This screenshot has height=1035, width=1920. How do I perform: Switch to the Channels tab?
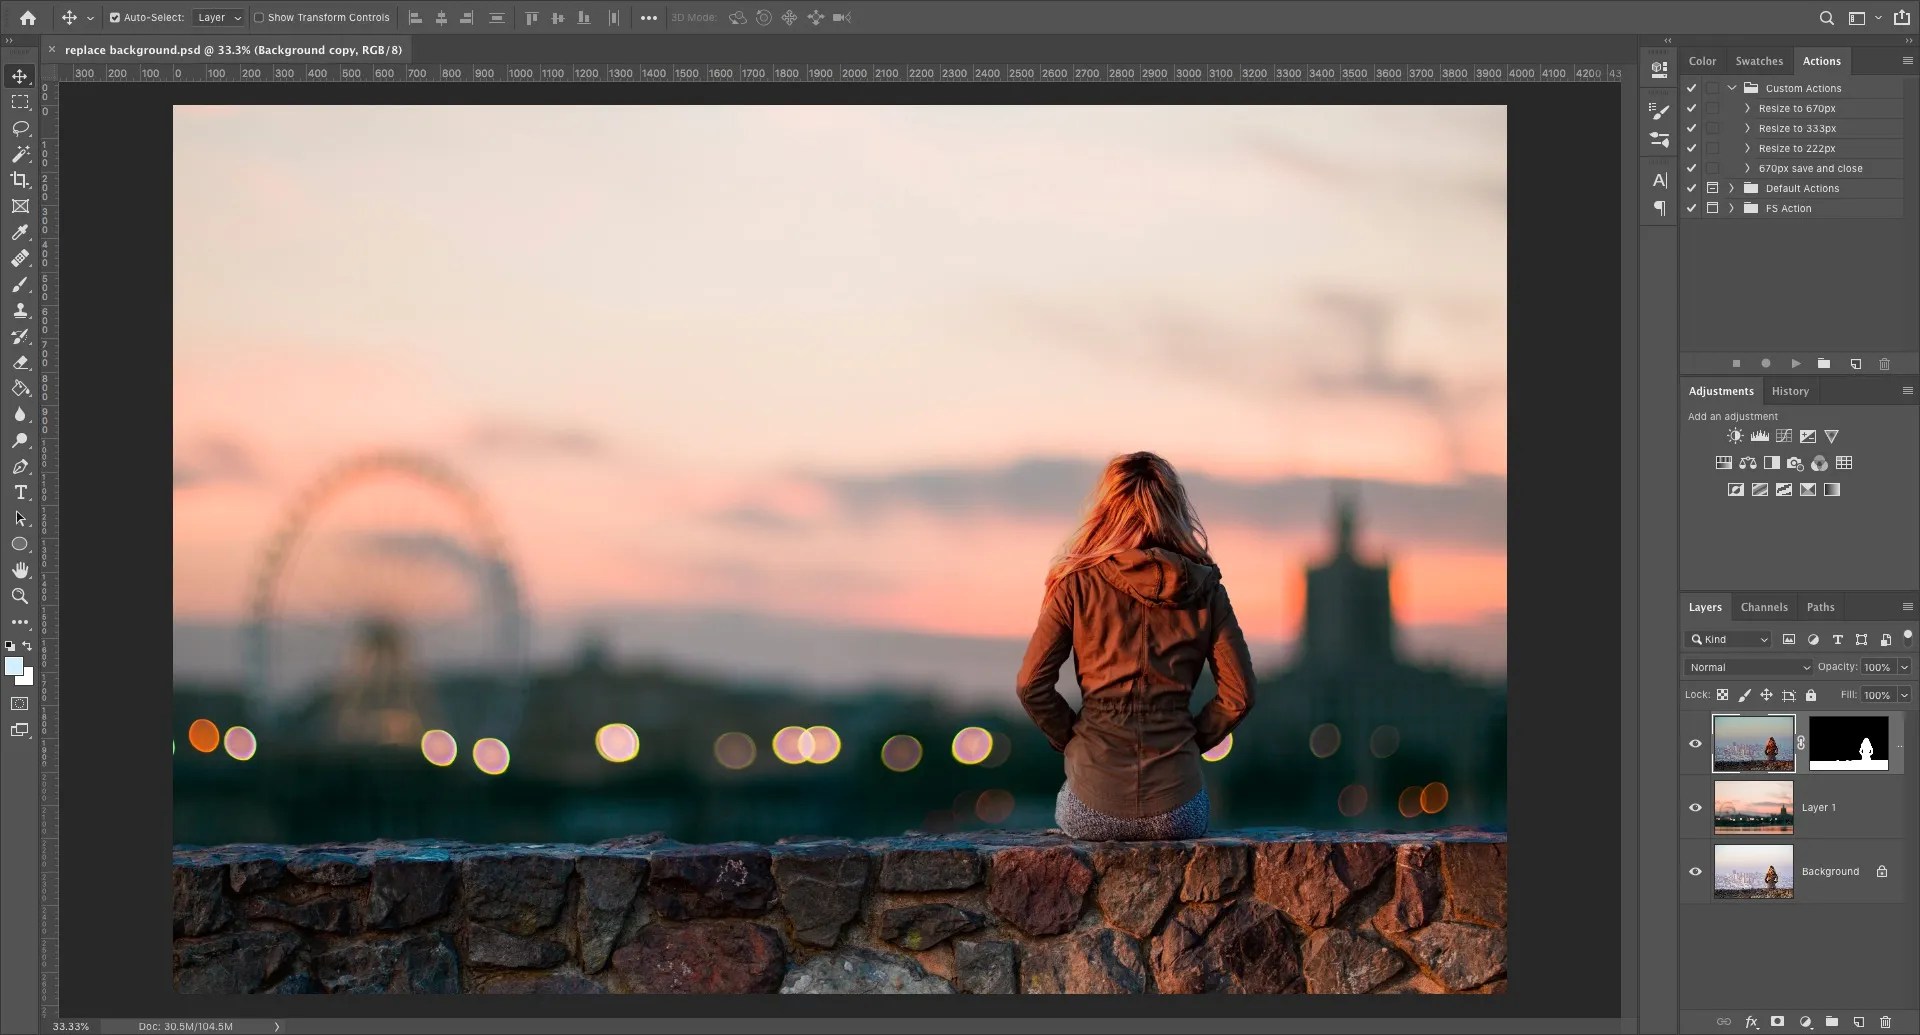point(1763,607)
